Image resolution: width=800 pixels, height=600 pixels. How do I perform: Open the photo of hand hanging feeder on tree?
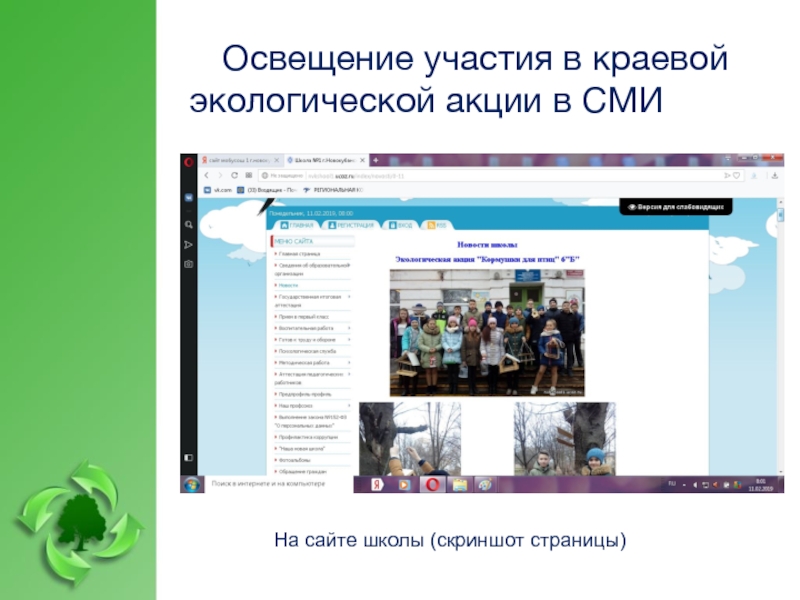click(410, 439)
